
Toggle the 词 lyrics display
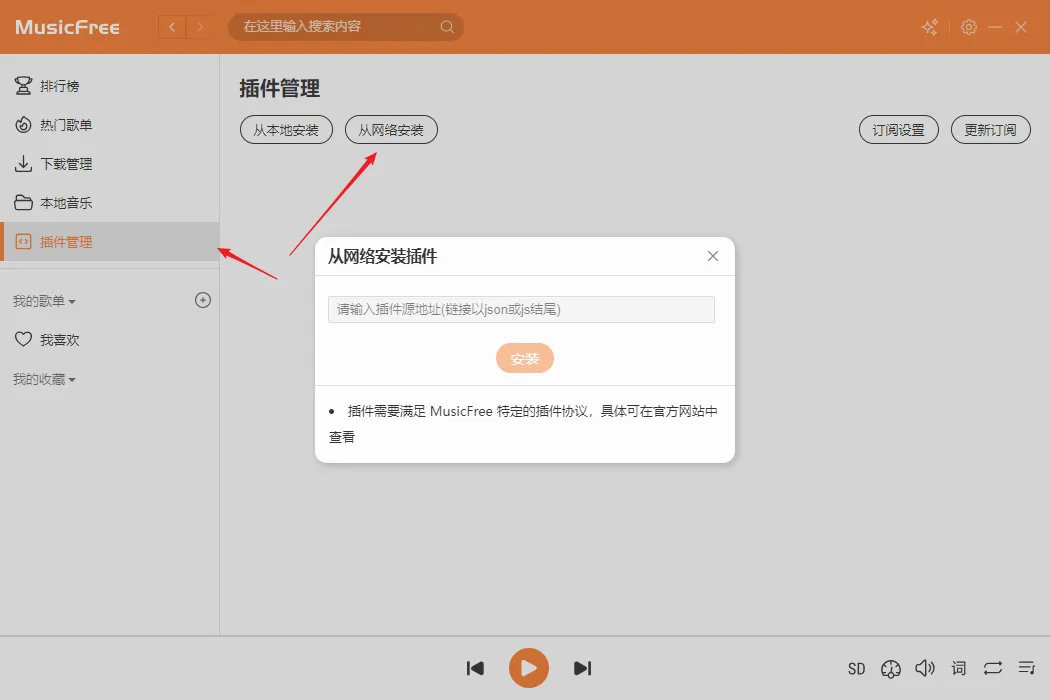tap(959, 668)
